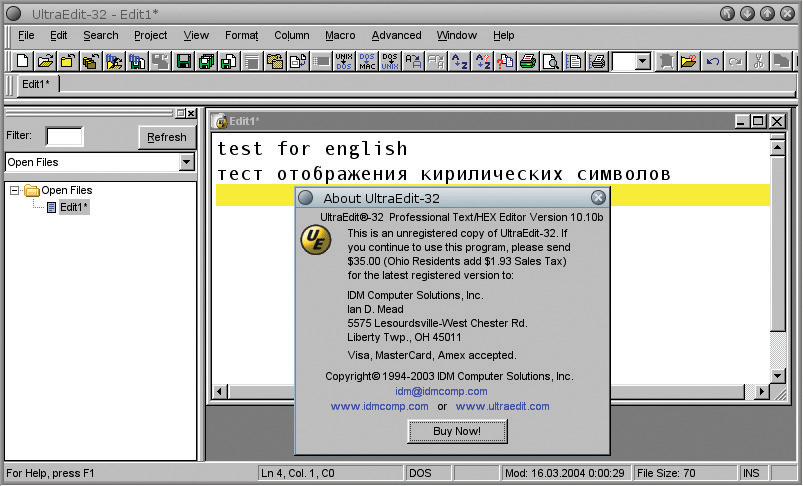
Task: Click the DOS to MAC conversion icon
Action: click(x=367, y=62)
